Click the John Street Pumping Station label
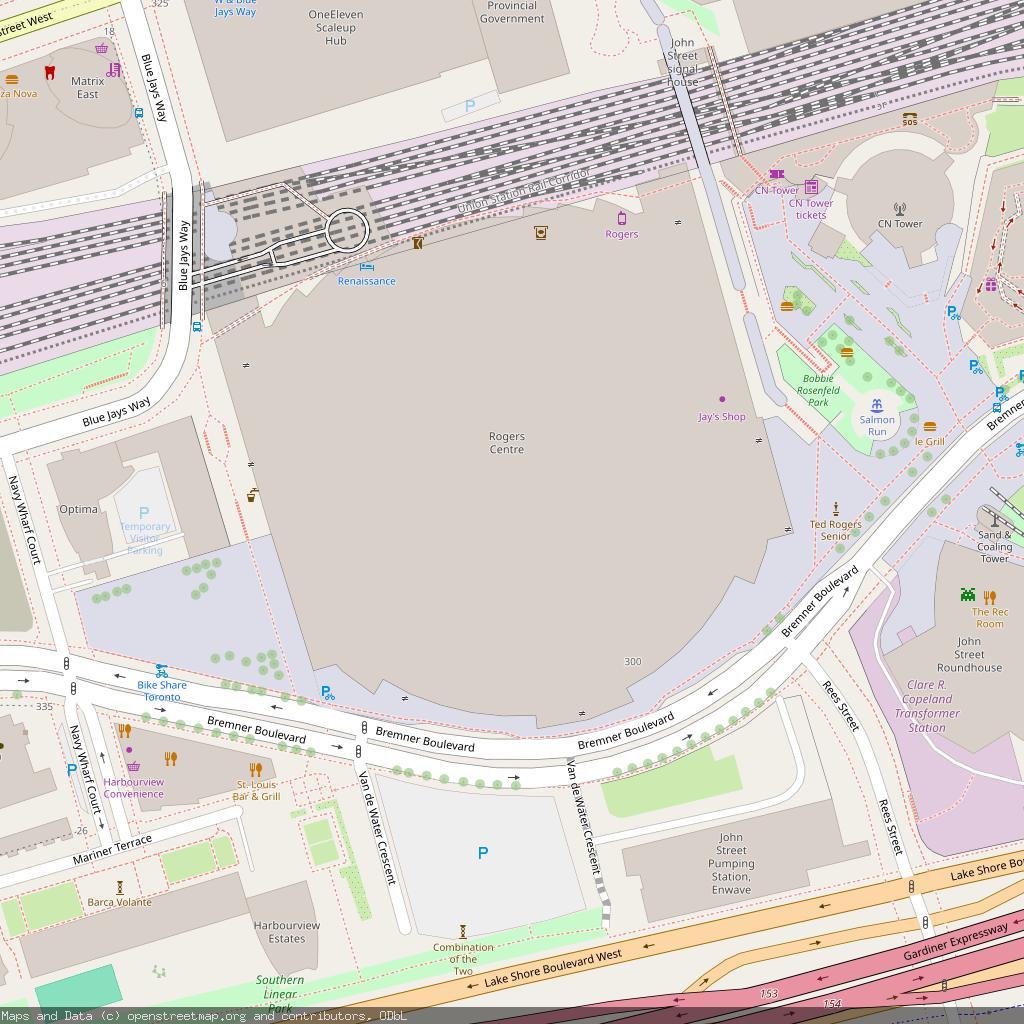The height and width of the screenshot is (1024, 1024). (x=731, y=863)
